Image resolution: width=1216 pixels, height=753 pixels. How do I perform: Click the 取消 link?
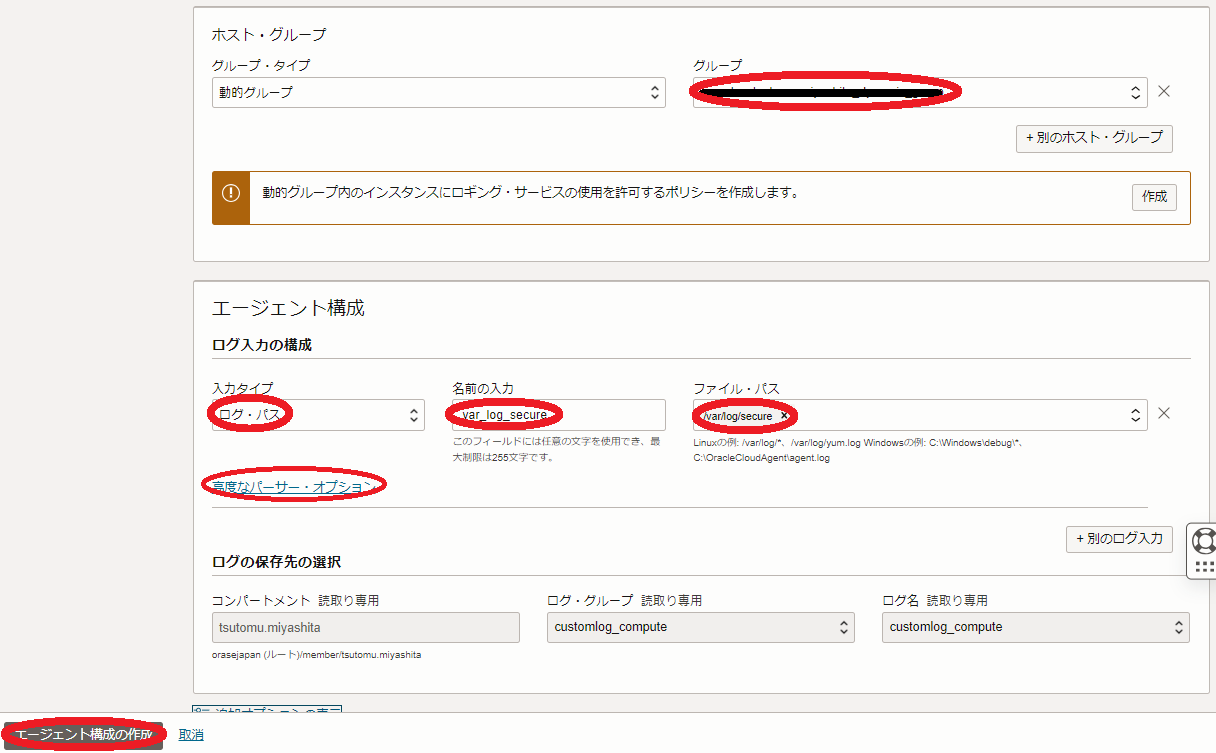191,735
